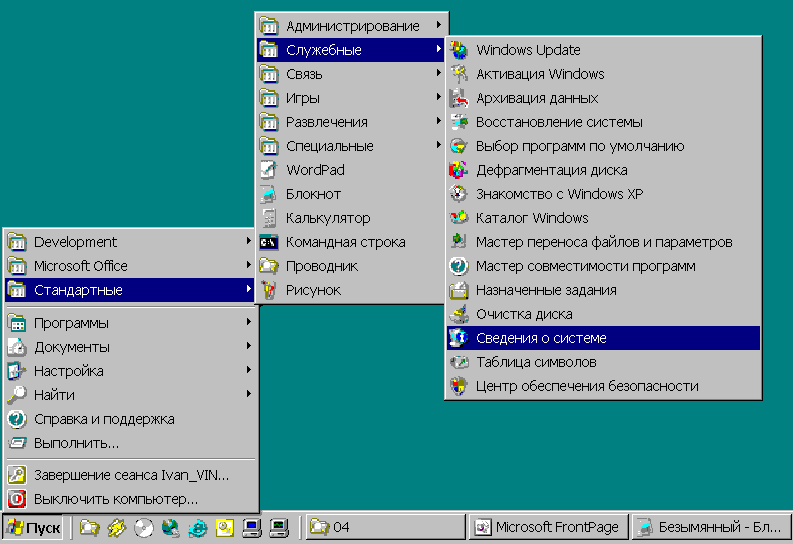Click the Назначенные задания icon
The width and height of the screenshot is (793, 544).
click(459, 290)
